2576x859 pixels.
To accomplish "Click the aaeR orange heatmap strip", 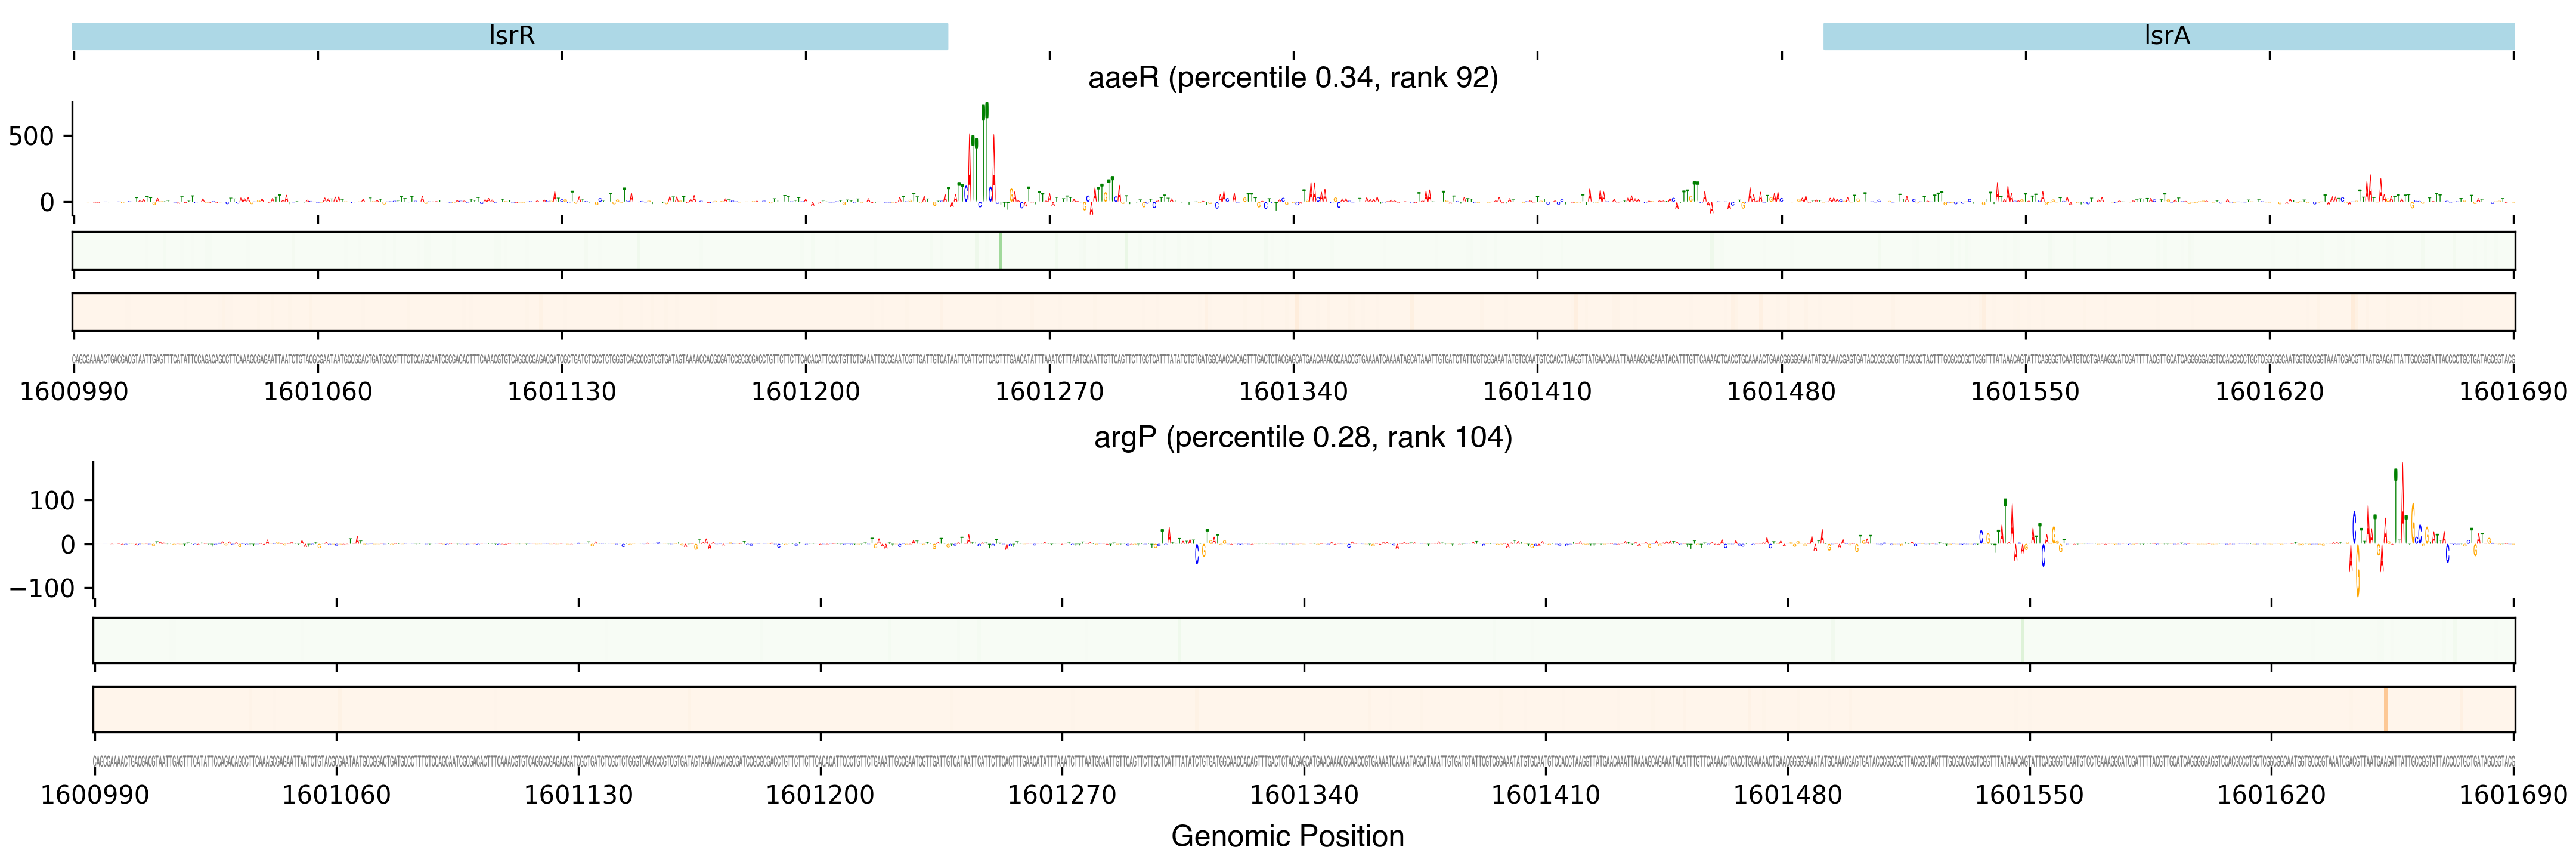I will point(1293,312).
